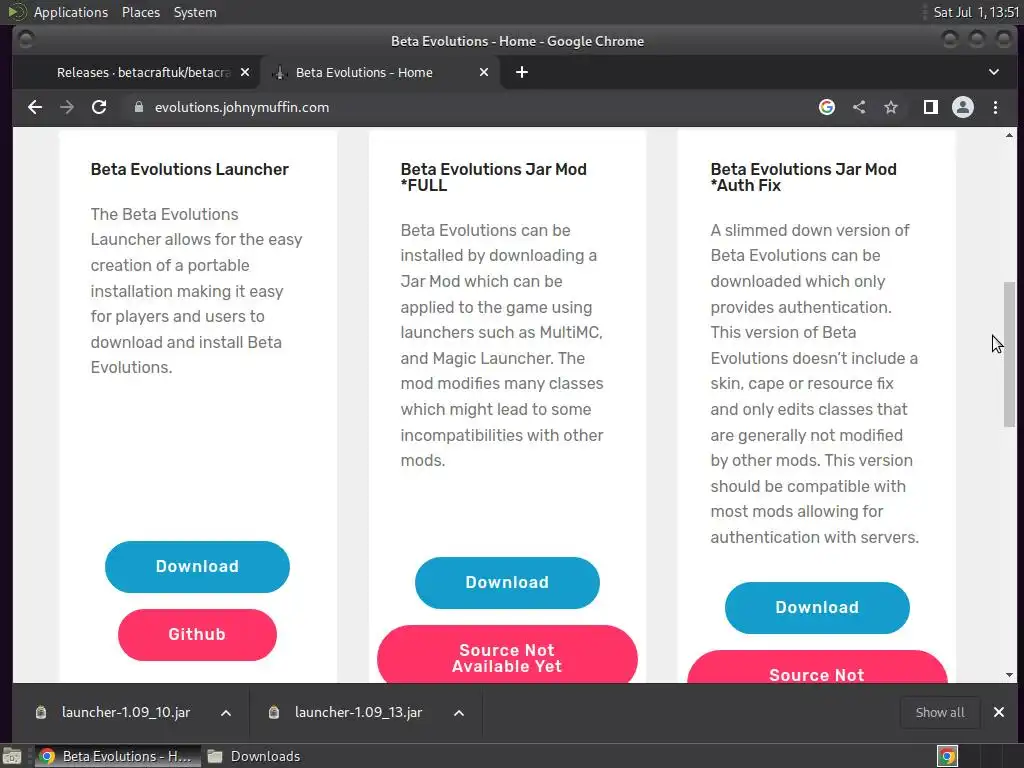This screenshot has height=768, width=1024.
Task: Click the Beta Evolutions Jar Mod *FULL heading
Action: (494, 177)
